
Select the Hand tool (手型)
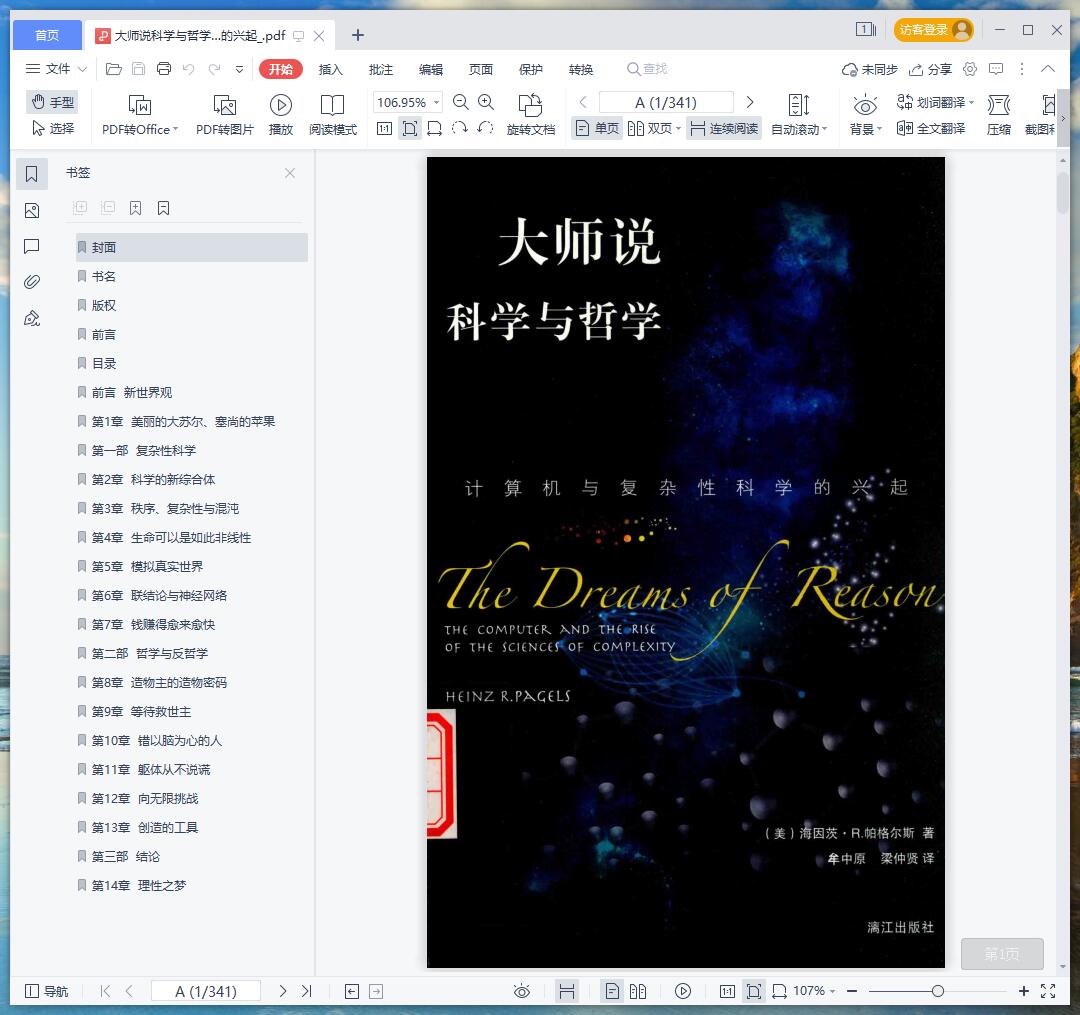pos(52,103)
